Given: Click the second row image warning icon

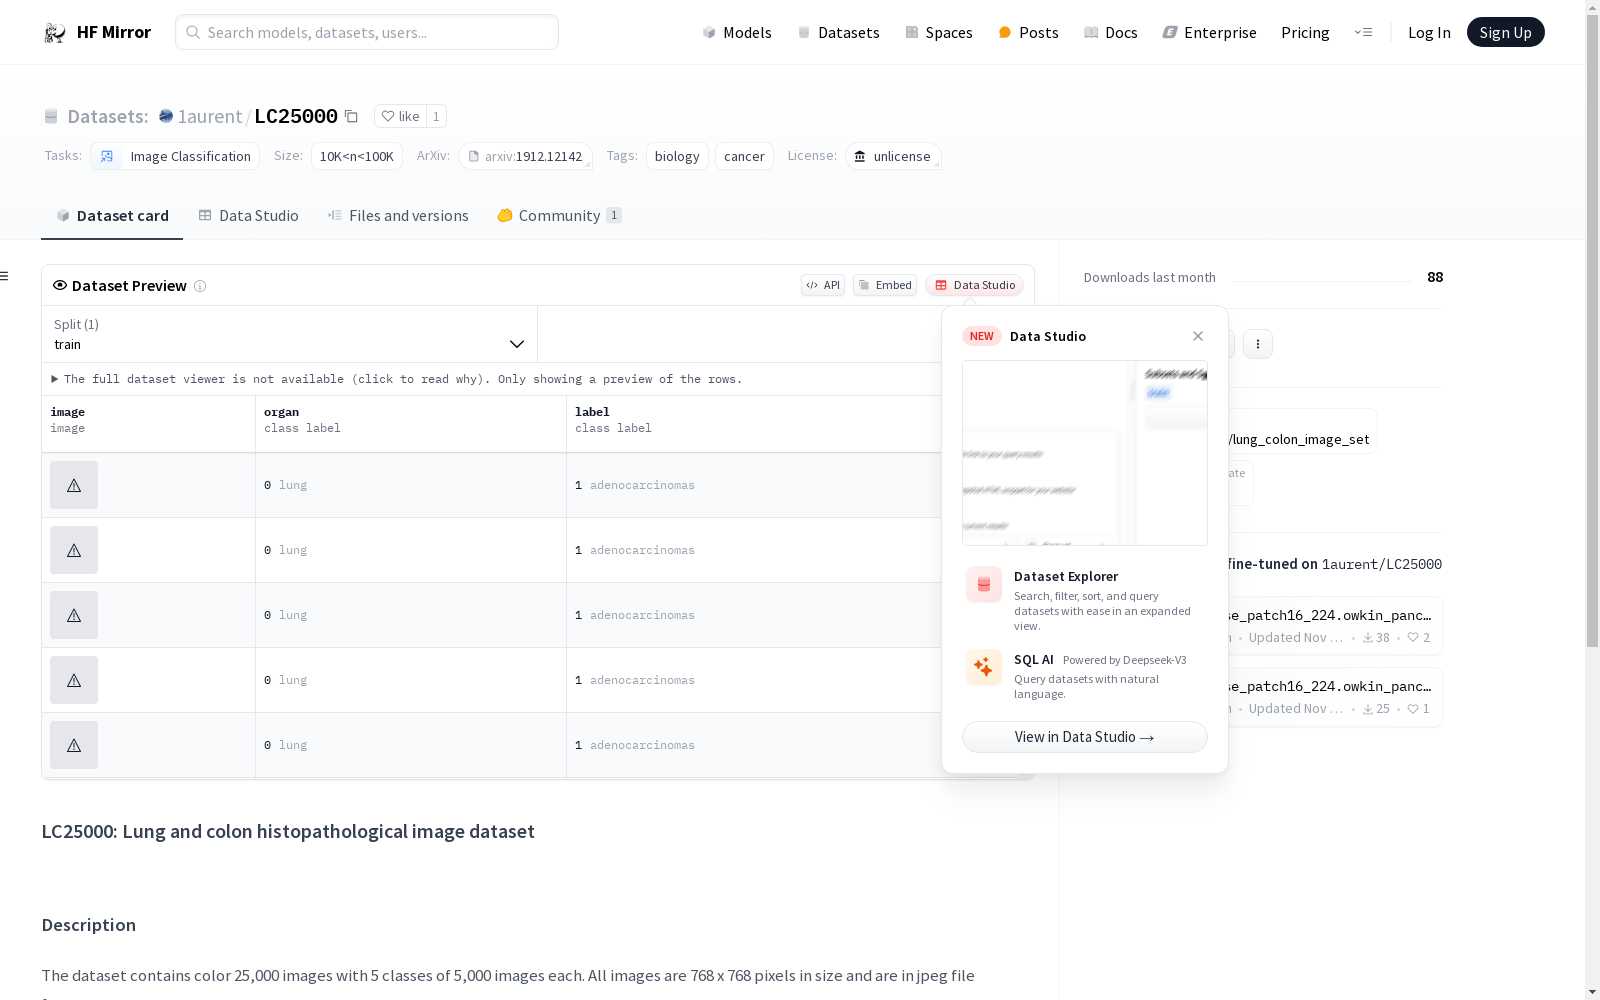Looking at the screenshot, I should click(74, 550).
